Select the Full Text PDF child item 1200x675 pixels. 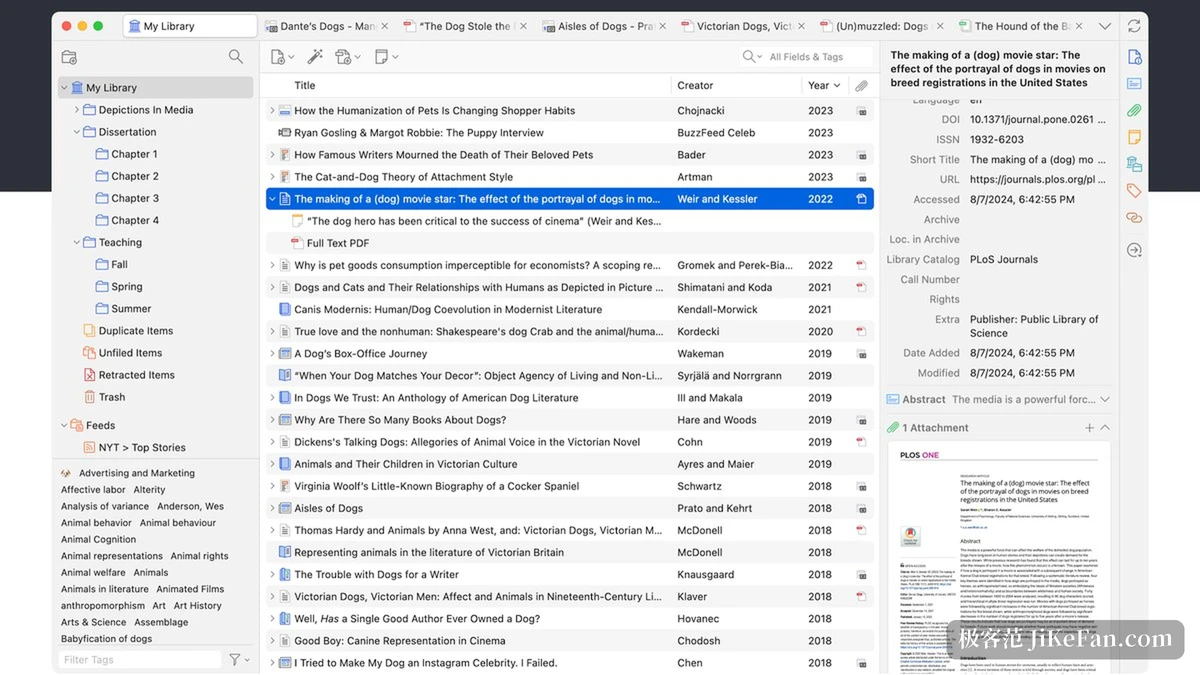pyautogui.click(x=338, y=243)
